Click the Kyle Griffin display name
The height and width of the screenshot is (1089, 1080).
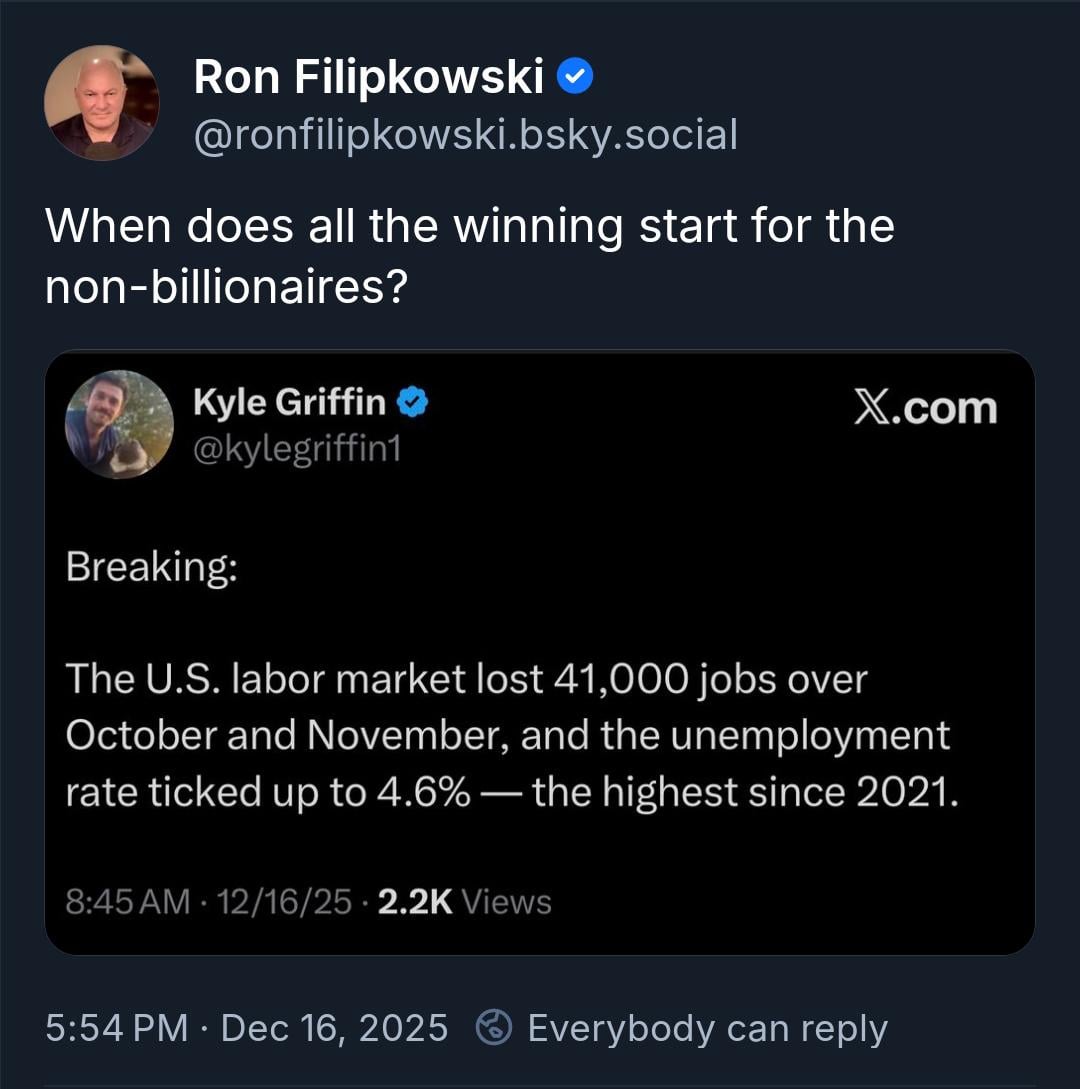(x=289, y=402)
